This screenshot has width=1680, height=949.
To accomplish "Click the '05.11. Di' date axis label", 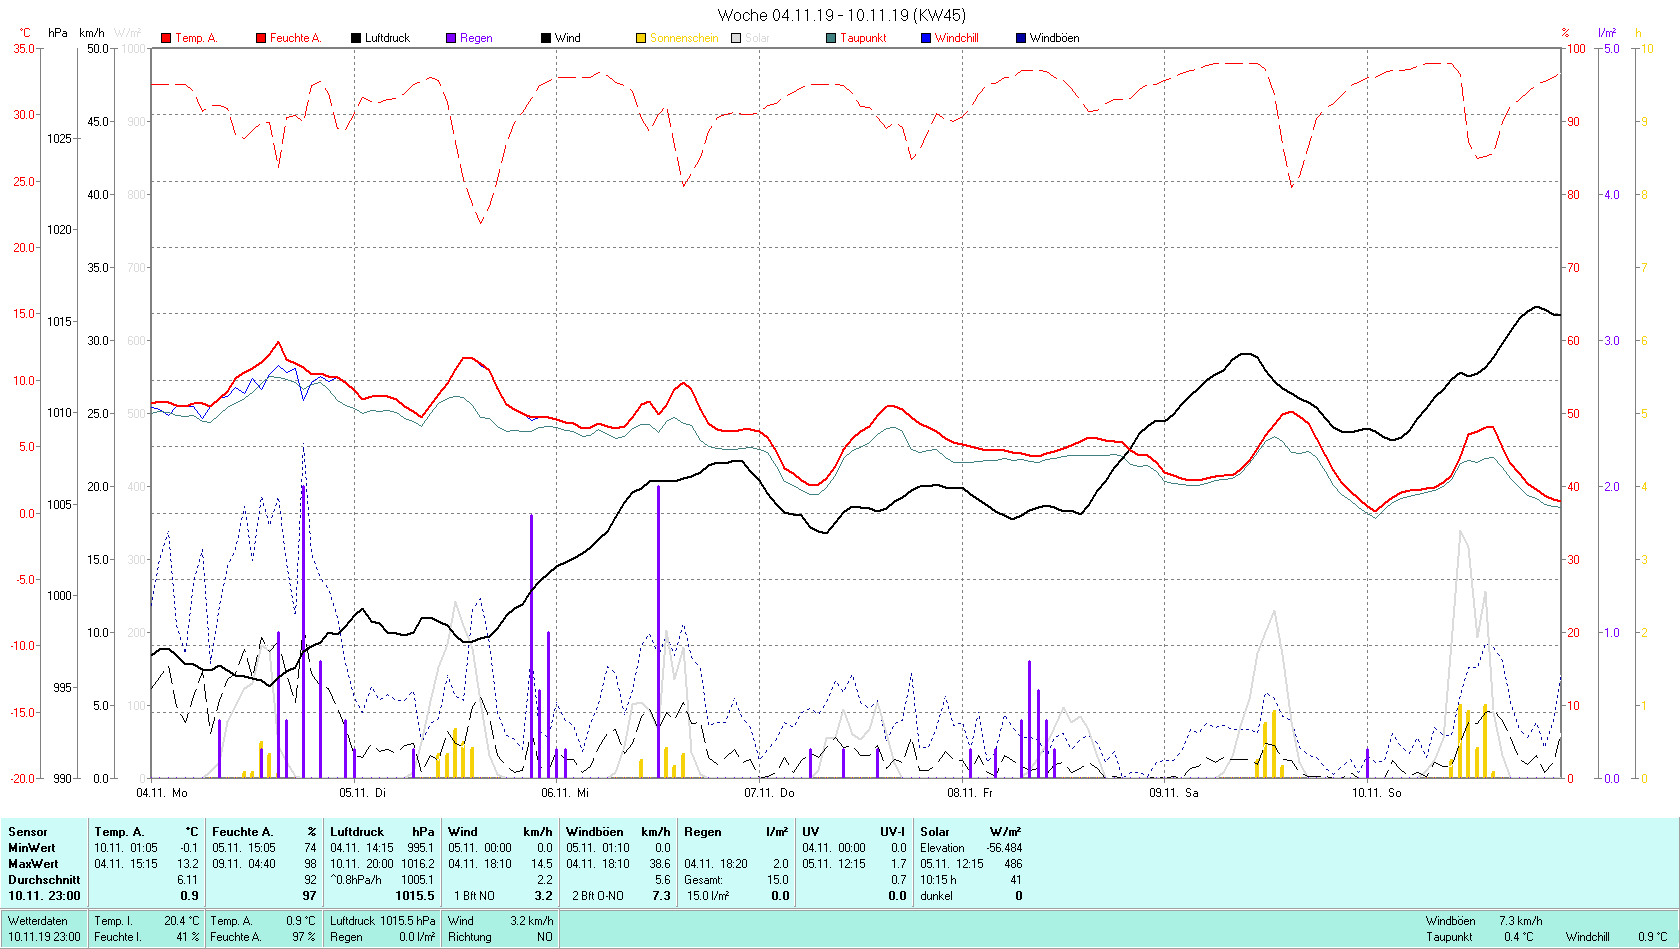I will click(x=362, y=793).
